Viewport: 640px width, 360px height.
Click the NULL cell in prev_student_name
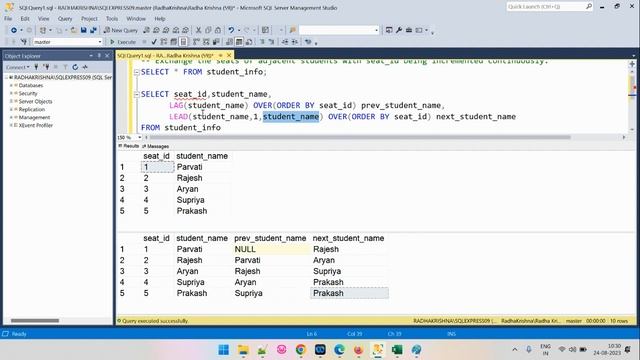click(271, 249)
